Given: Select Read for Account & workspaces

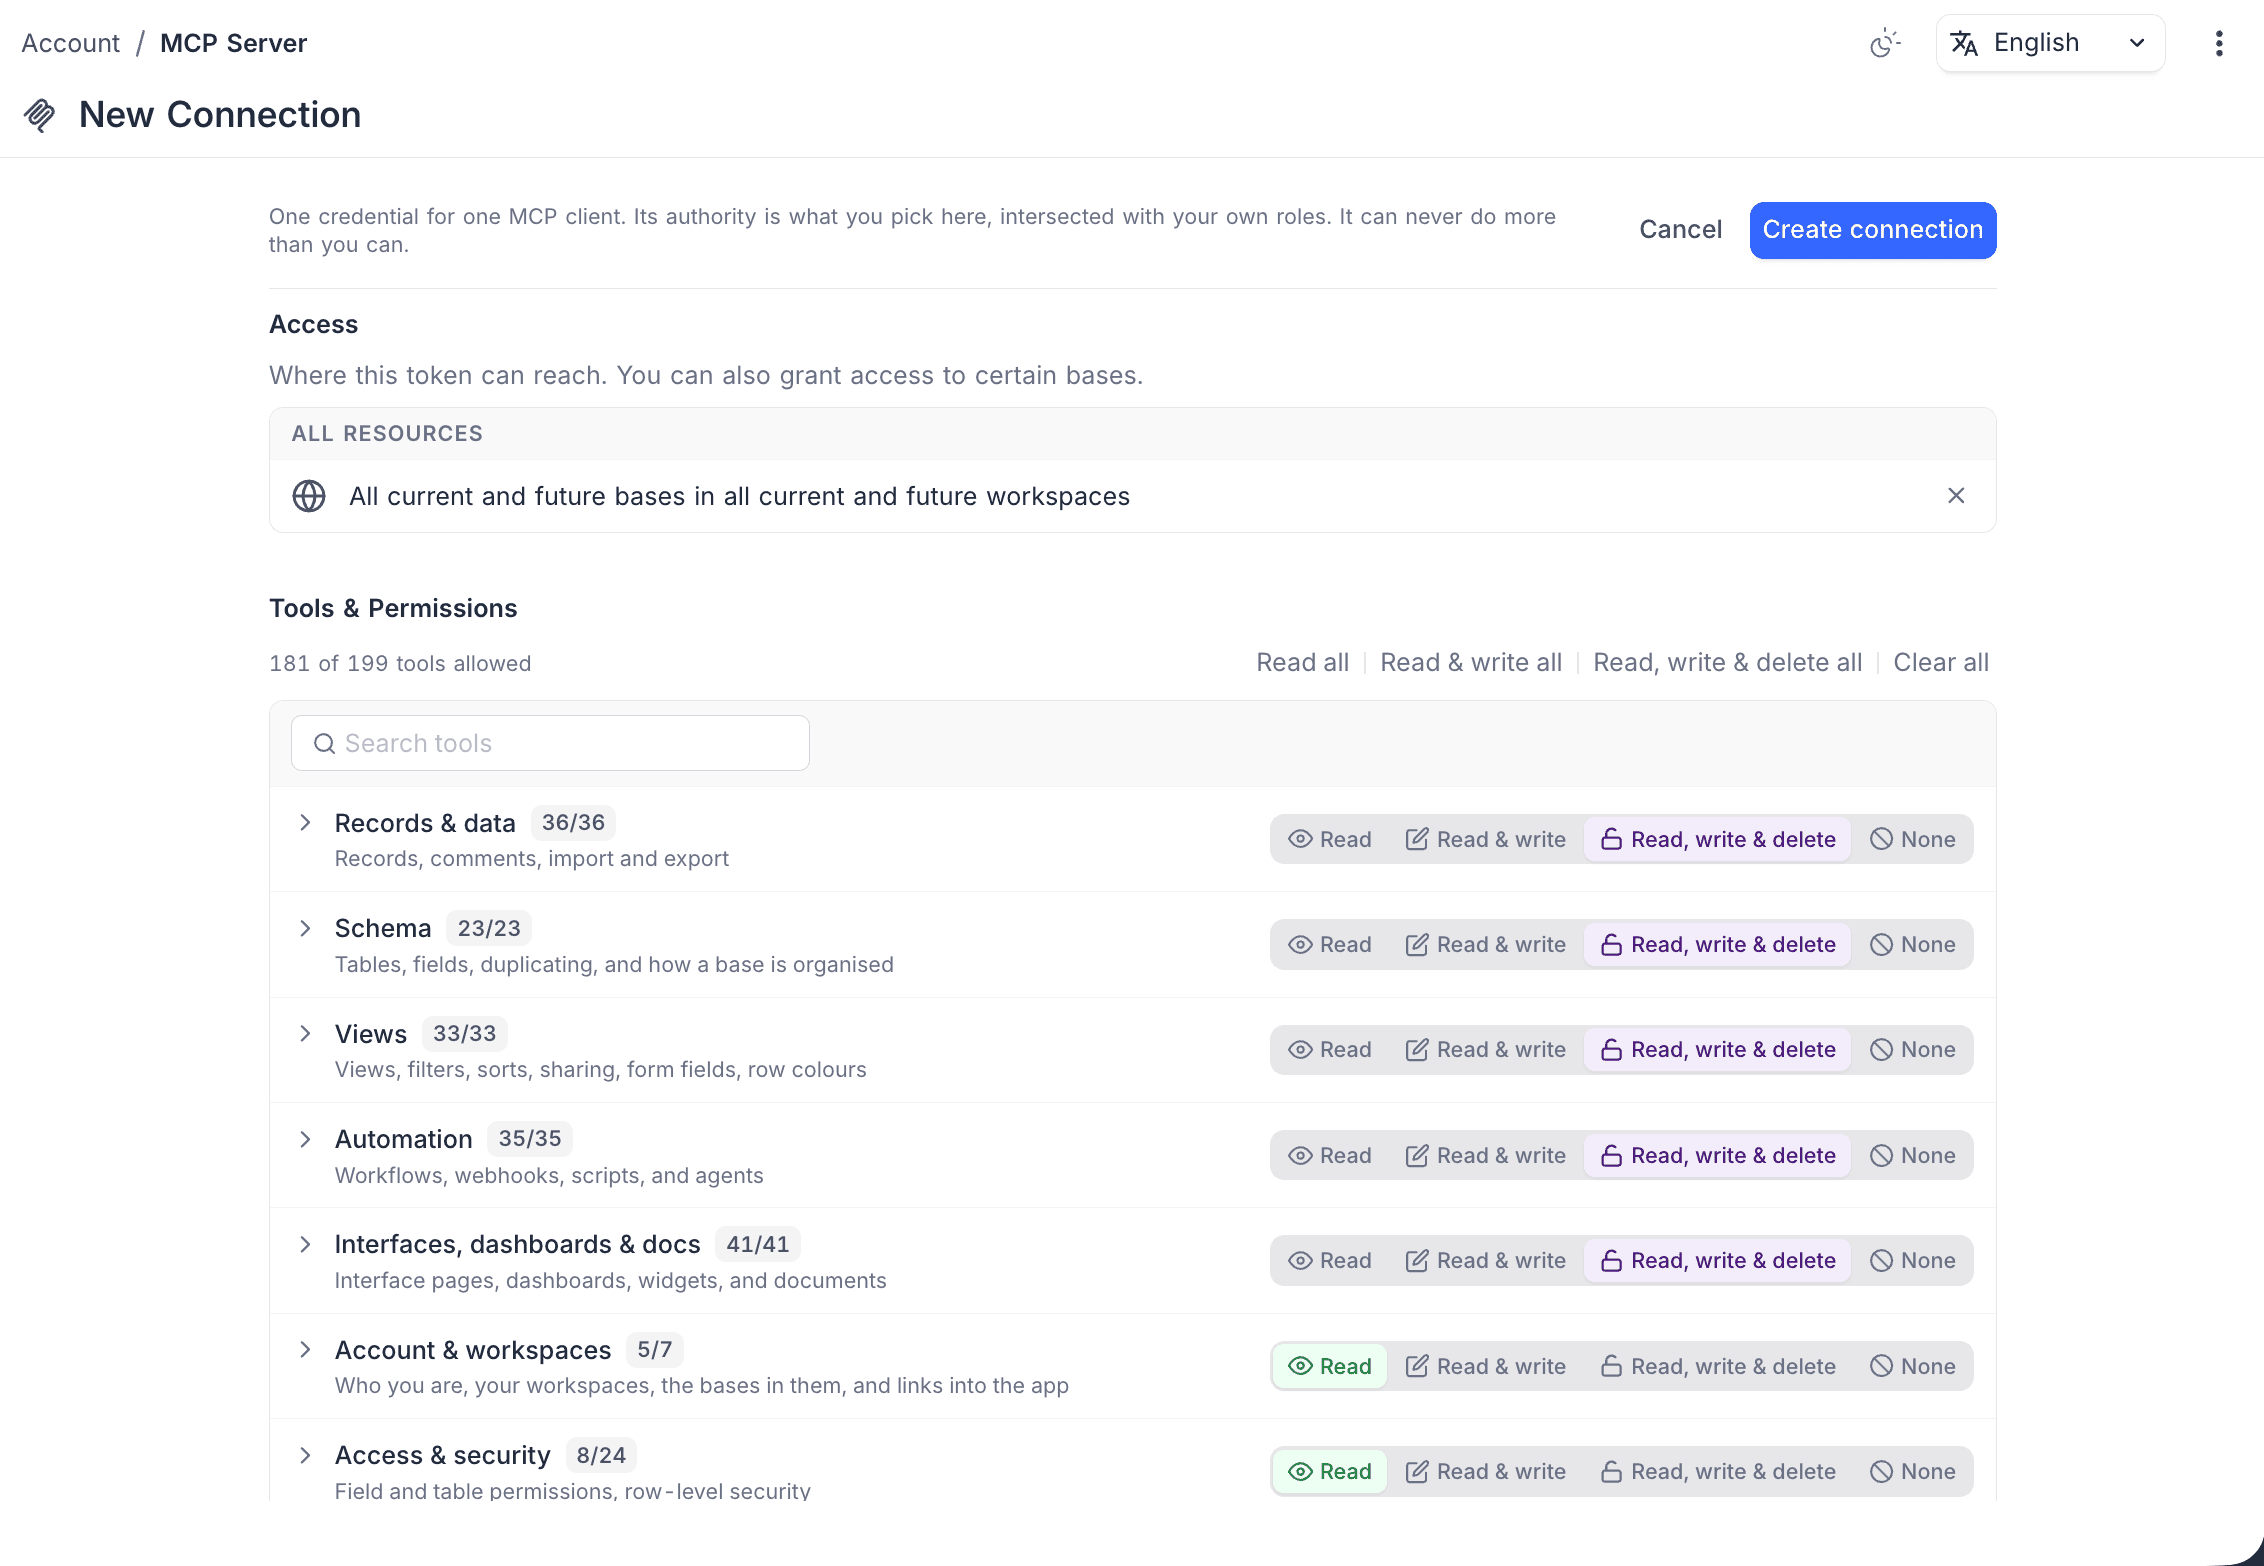Looking at the screenshot, I should [x=1330, y=1366].
